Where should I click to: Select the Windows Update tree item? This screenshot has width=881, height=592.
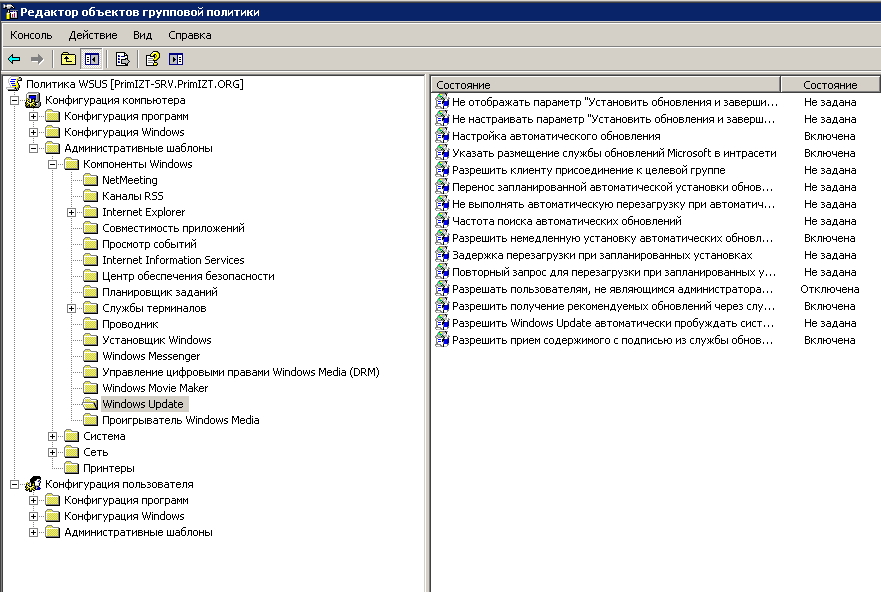[x=143, y=404]
